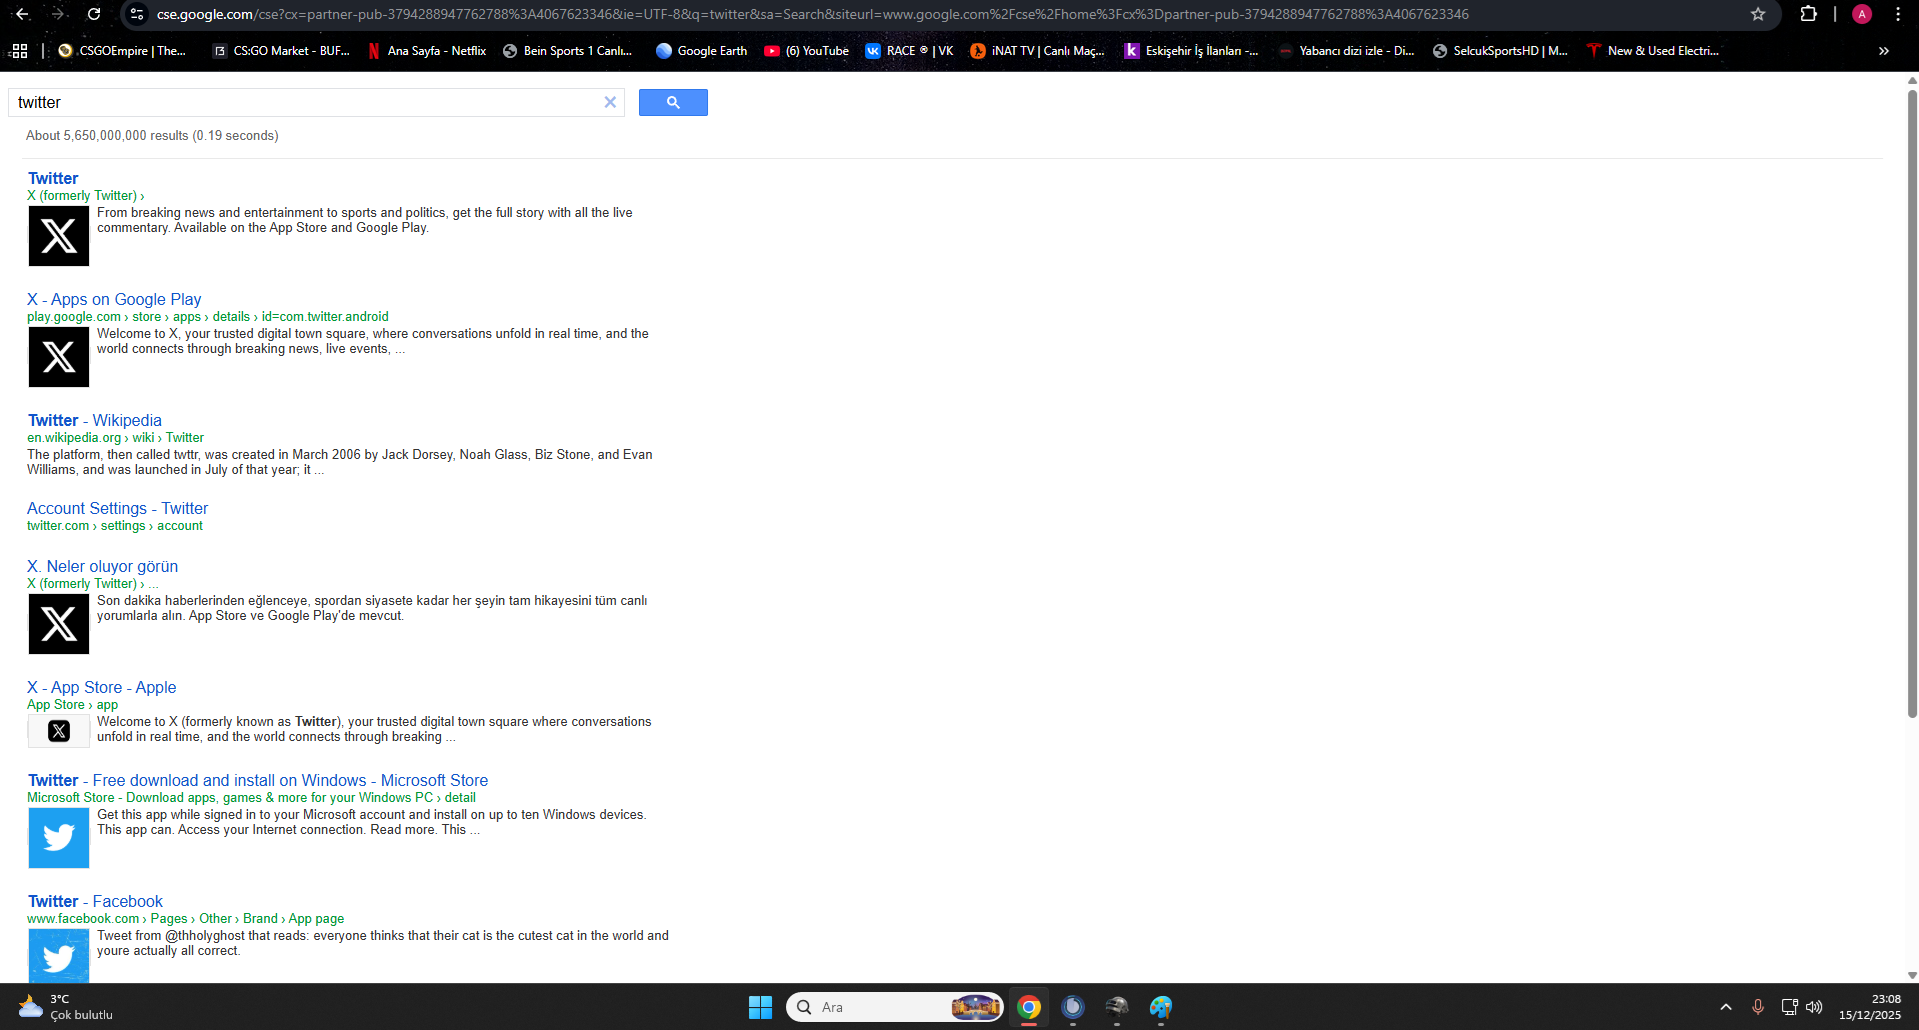Open the YouTube bookmark
The width and height of the screenshot is (1919, 1030).
coord(806,51)
